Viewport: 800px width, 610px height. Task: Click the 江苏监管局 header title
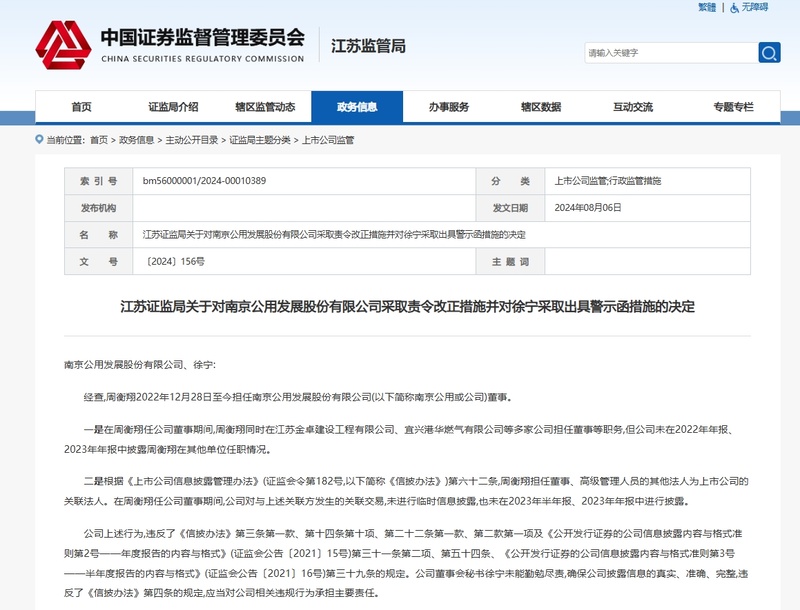click(368, 46)
